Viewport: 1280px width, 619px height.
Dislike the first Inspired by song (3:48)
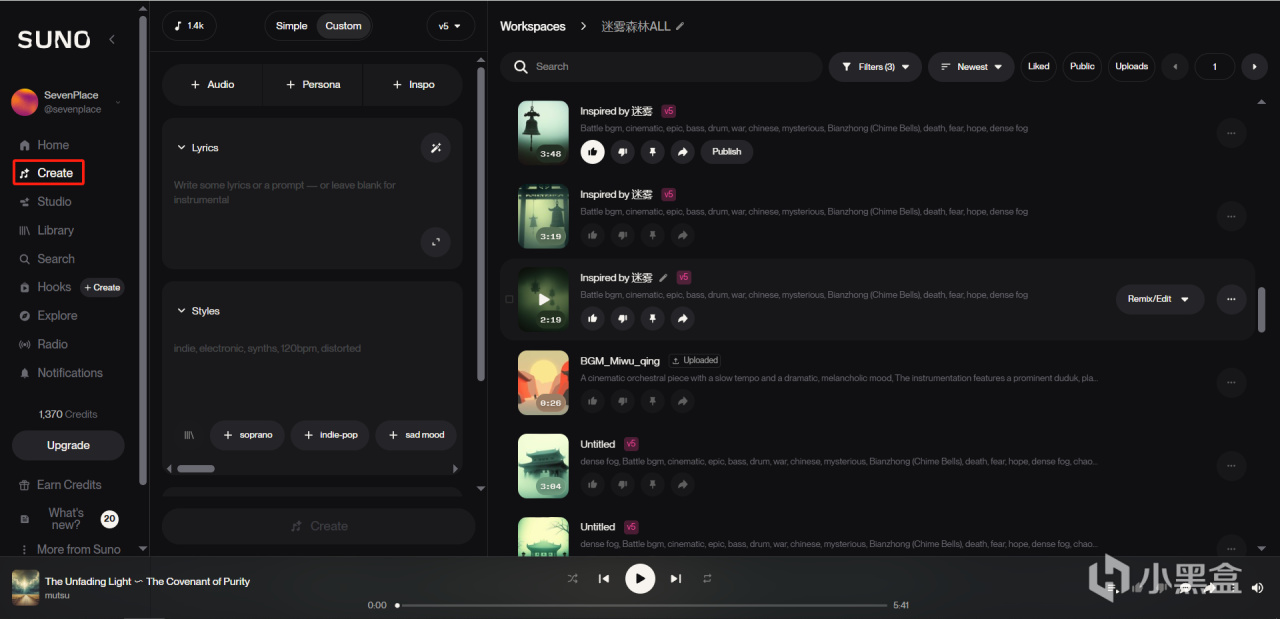click(x=622, y=152)
